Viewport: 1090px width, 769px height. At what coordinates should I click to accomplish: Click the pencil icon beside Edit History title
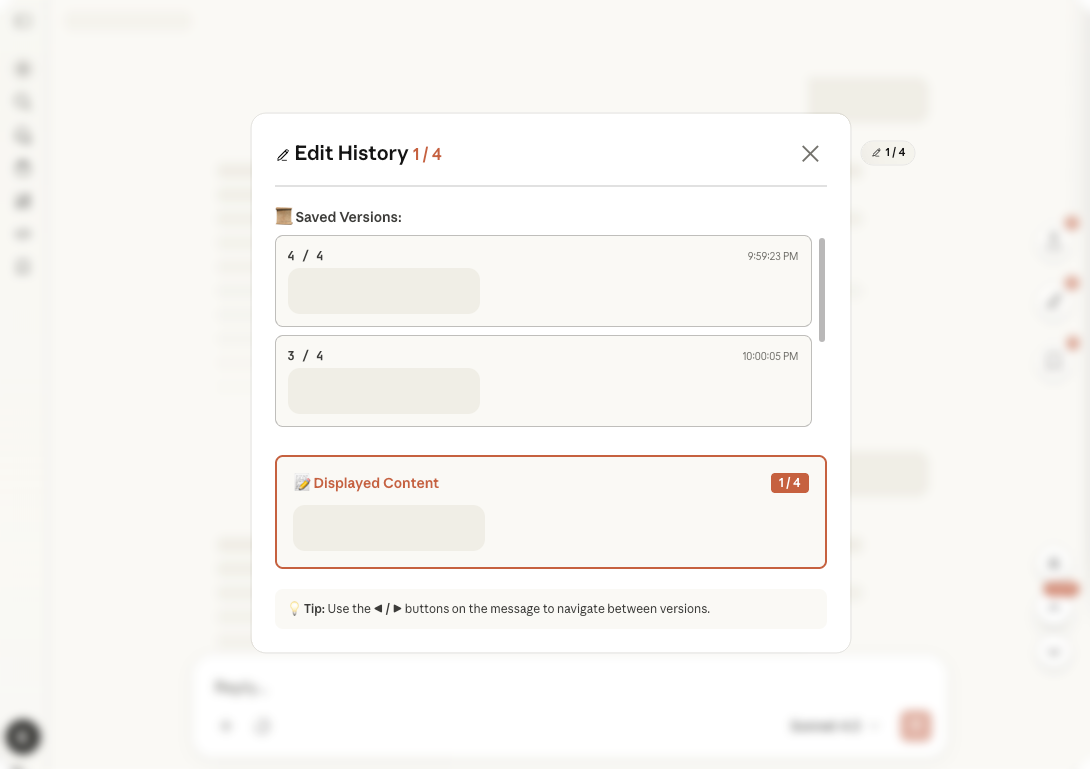[x=283, y=155]
